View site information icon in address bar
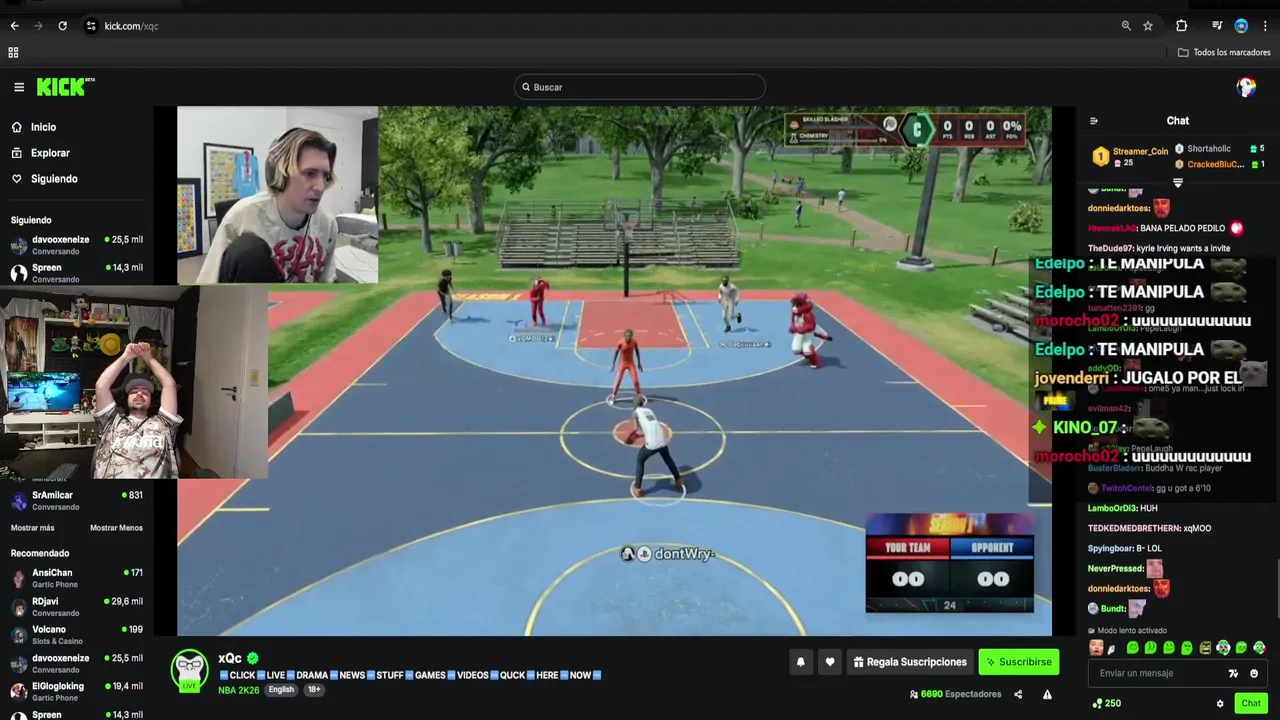 pos(91,26)
